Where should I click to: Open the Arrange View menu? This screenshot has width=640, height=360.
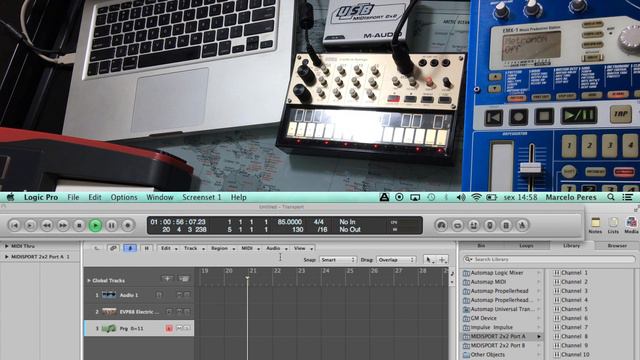[x=302, y=248]
